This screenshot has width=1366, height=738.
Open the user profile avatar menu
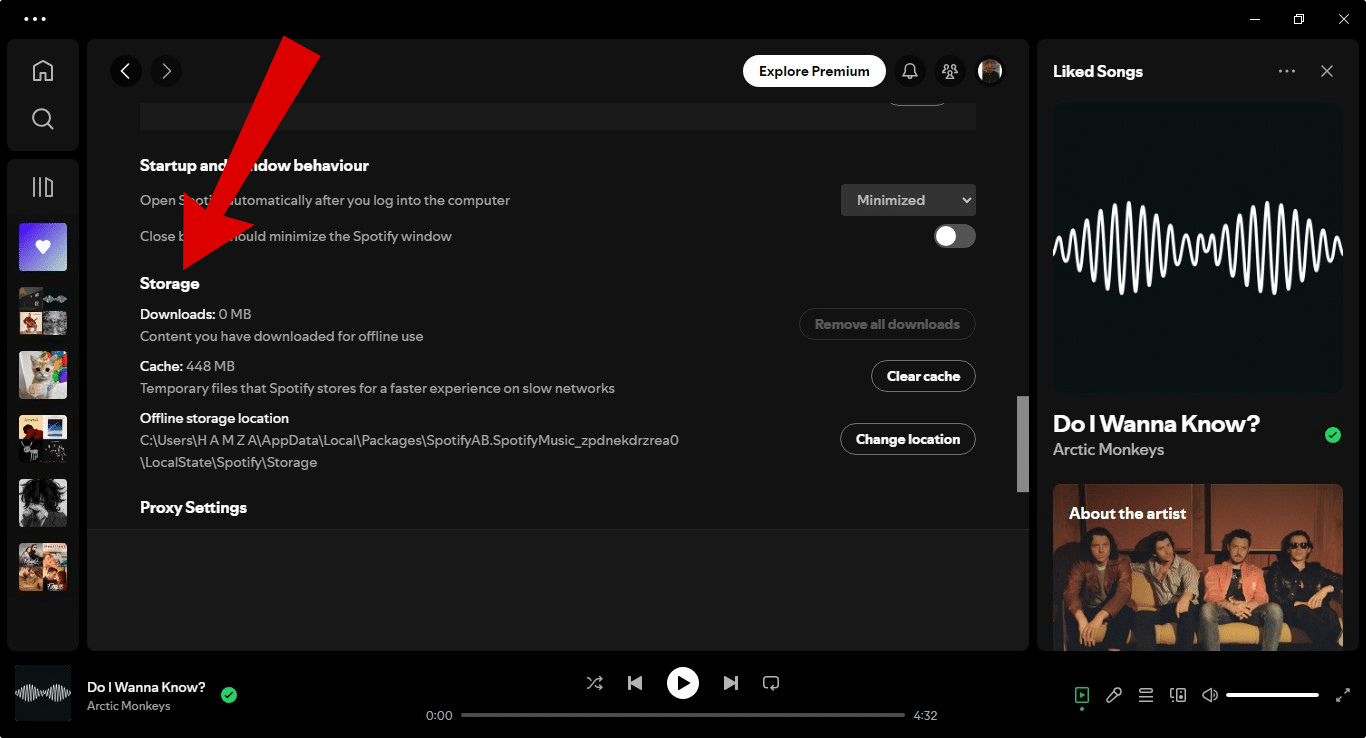[990, 71]
